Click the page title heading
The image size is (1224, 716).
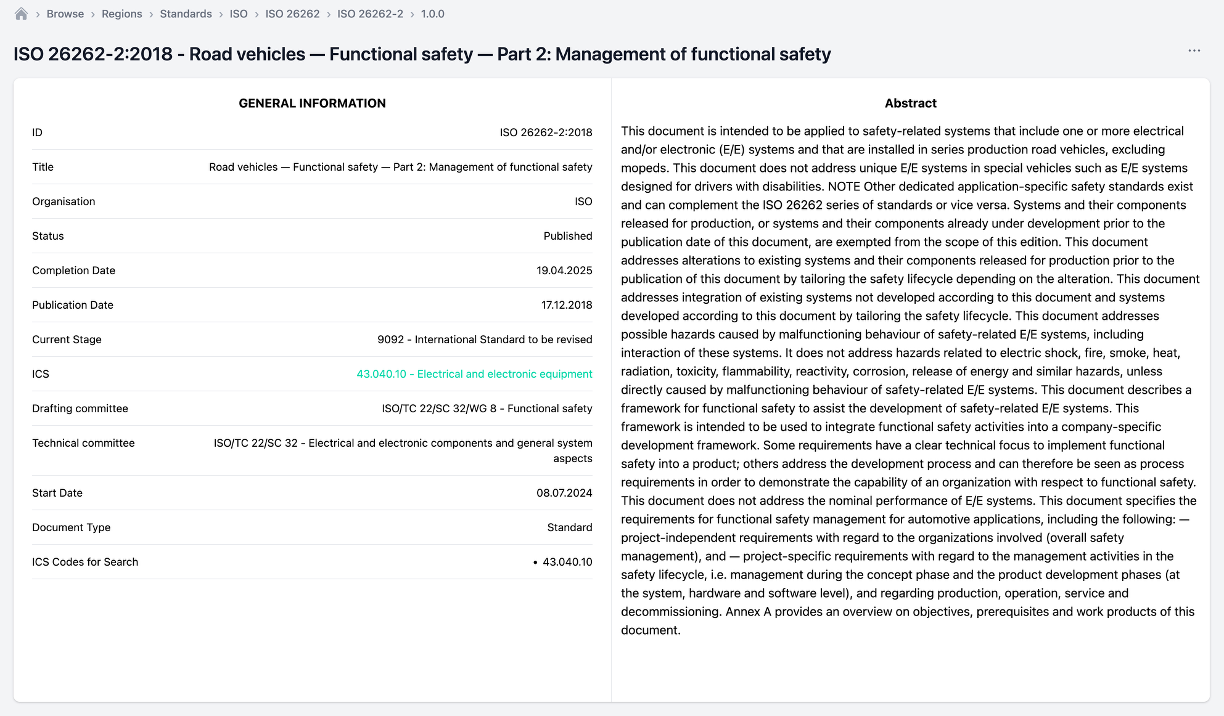tap(422, 54)
